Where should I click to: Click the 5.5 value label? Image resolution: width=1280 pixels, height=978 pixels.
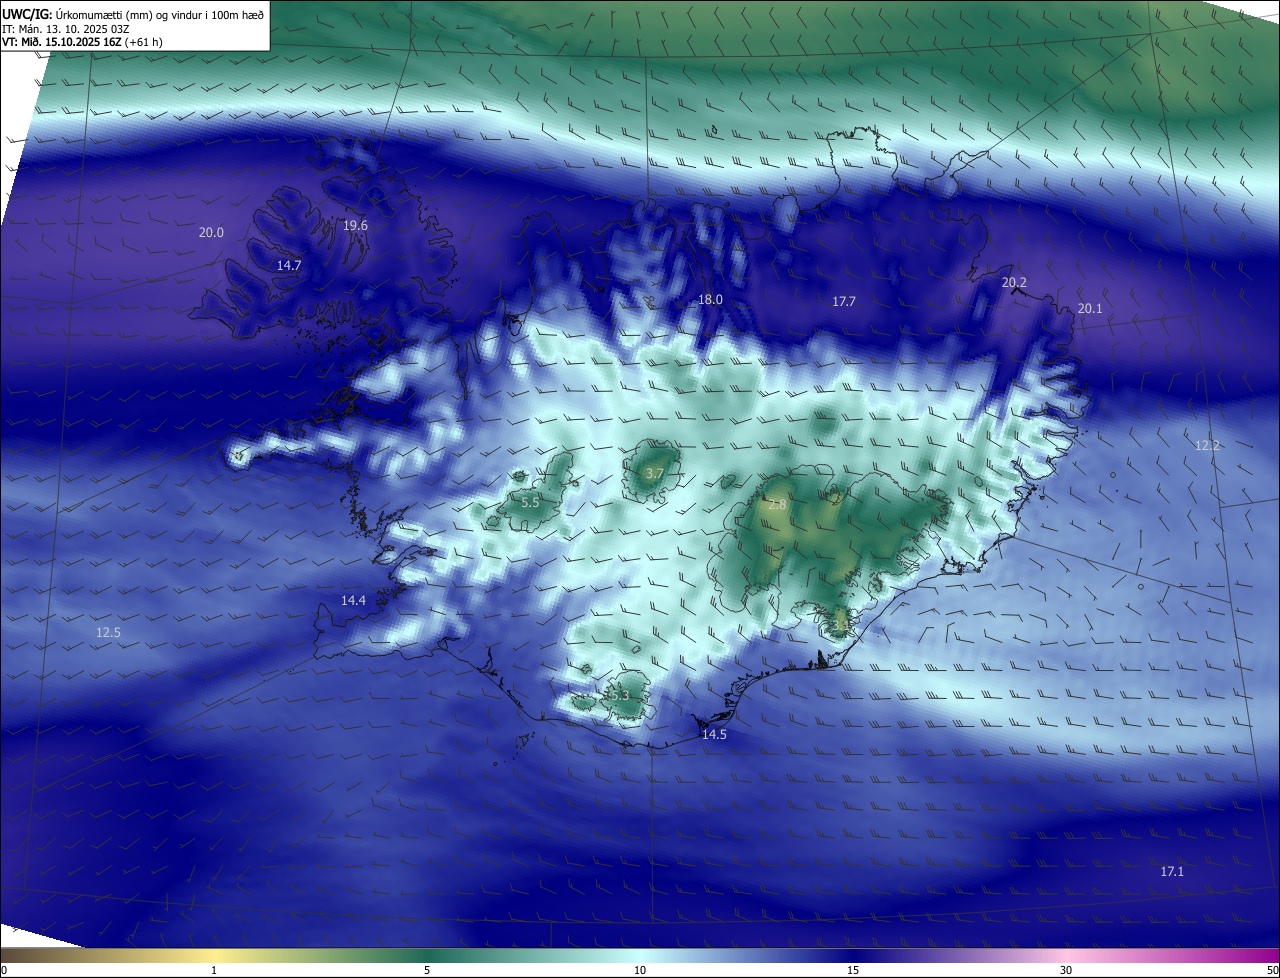coord(530,502)
